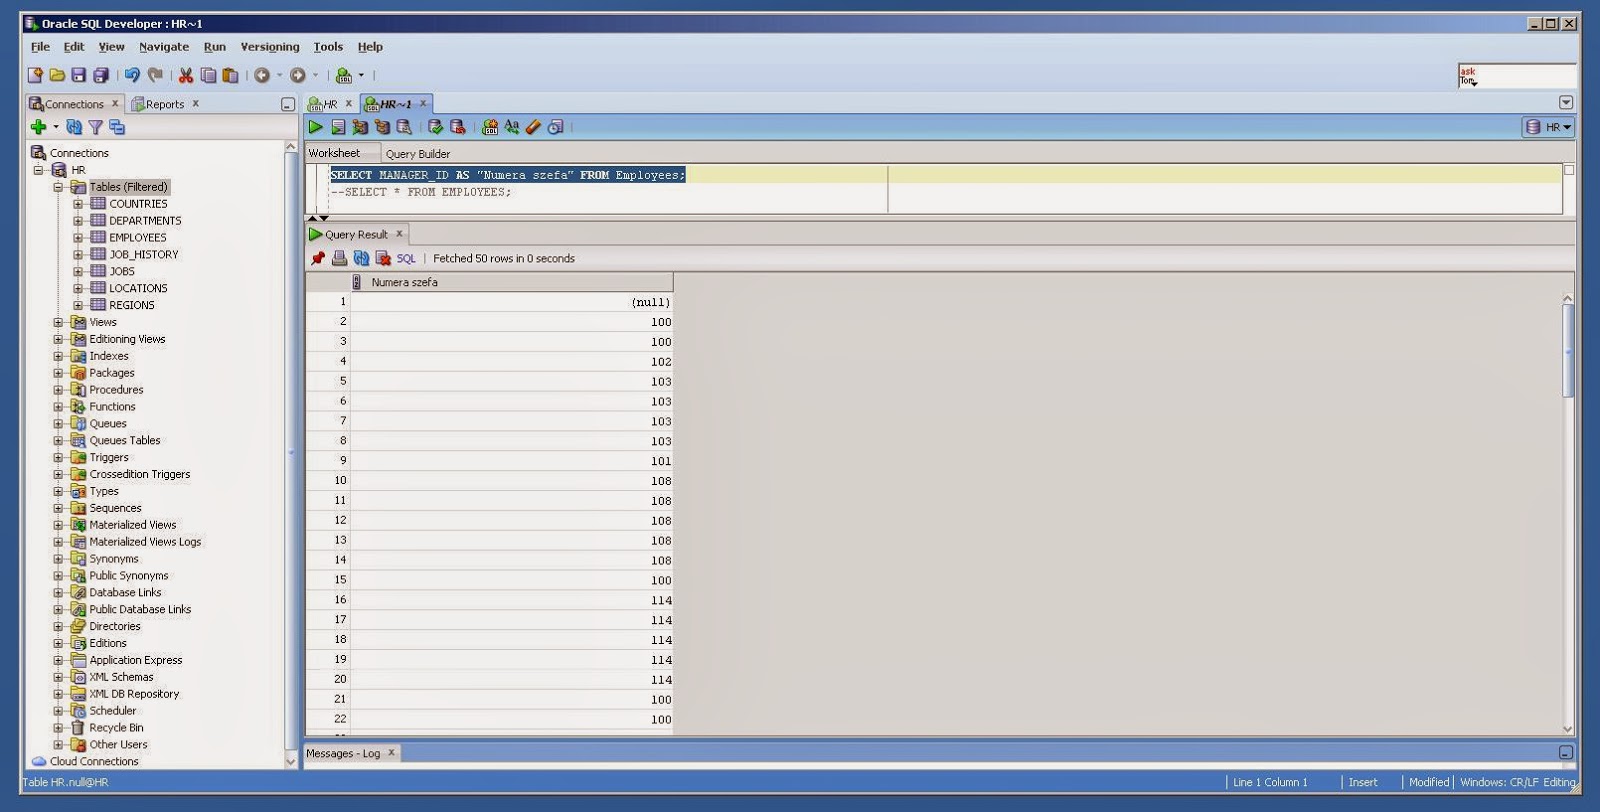Close the Query Result tab
Screen dimensions: 1600x812
pyautogui.click(x=399, y=234)
